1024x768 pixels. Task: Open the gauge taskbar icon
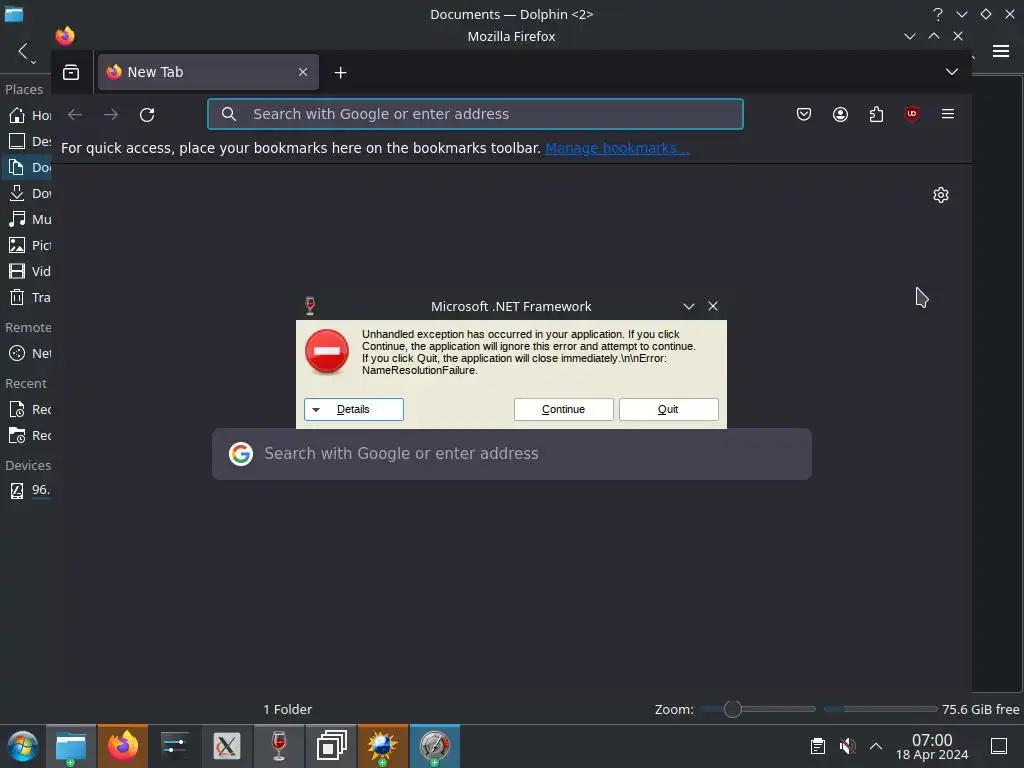point(435,746)
